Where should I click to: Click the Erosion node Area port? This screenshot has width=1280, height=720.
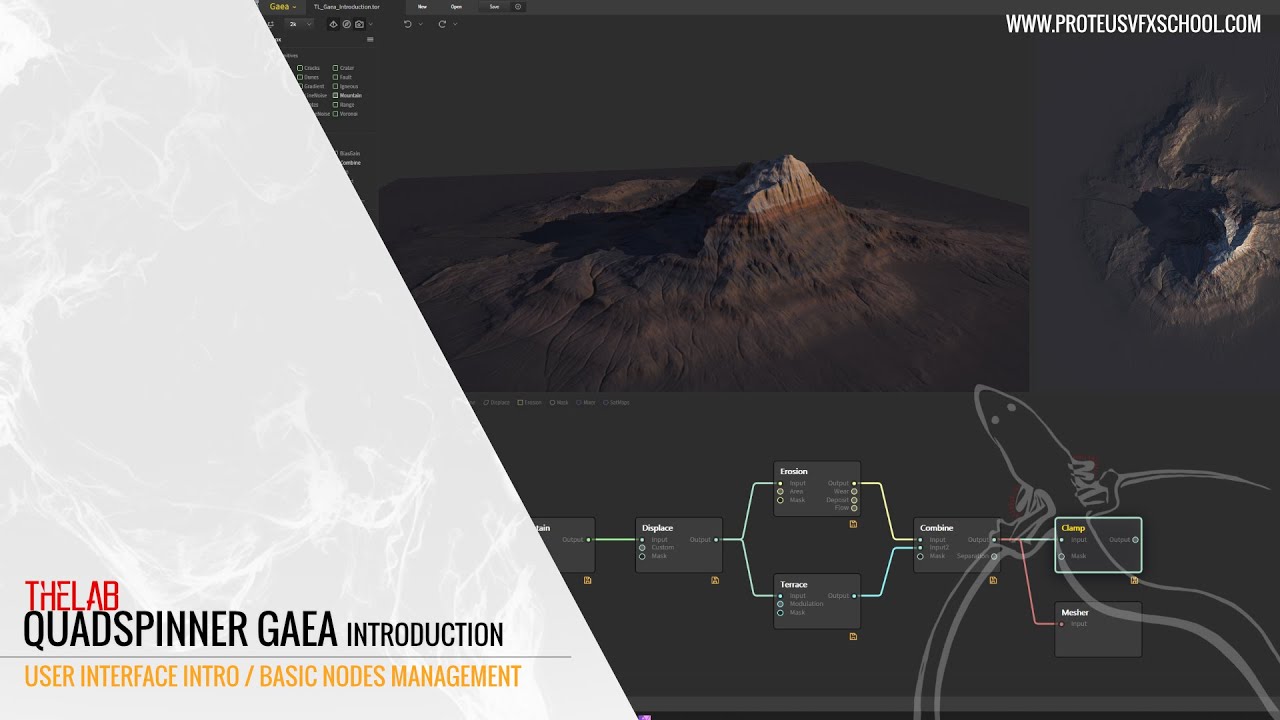tap(780, 491)
